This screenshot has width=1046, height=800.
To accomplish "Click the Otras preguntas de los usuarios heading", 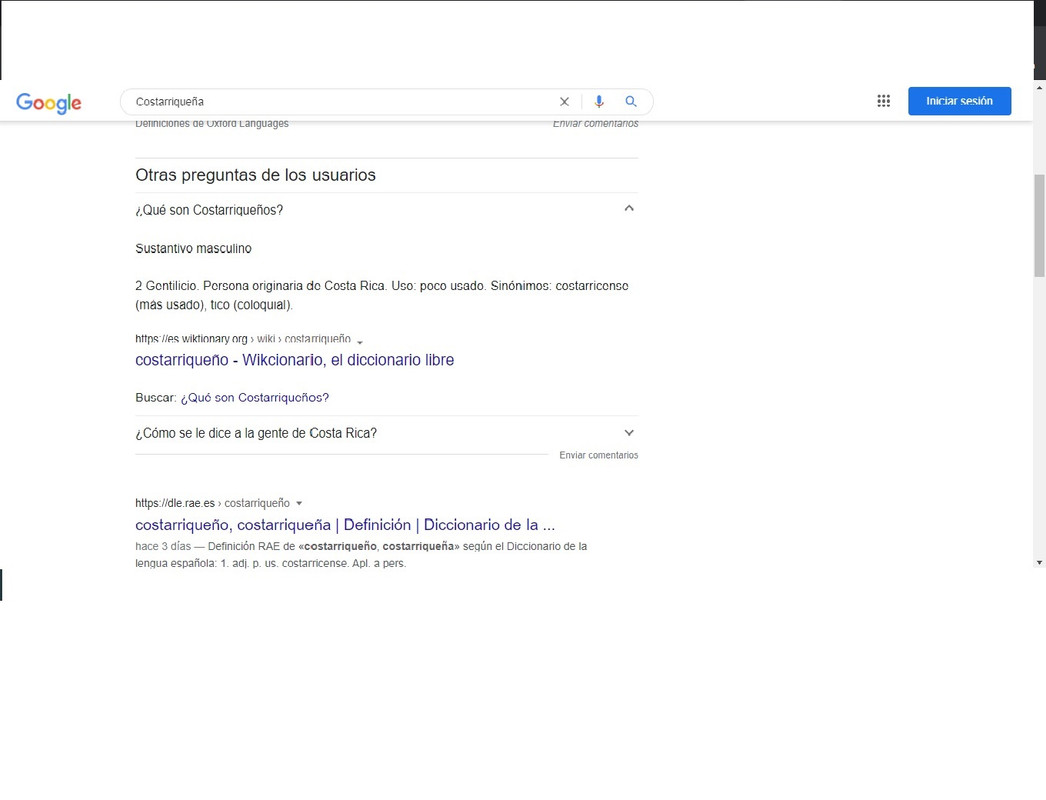I will point(255,175).
